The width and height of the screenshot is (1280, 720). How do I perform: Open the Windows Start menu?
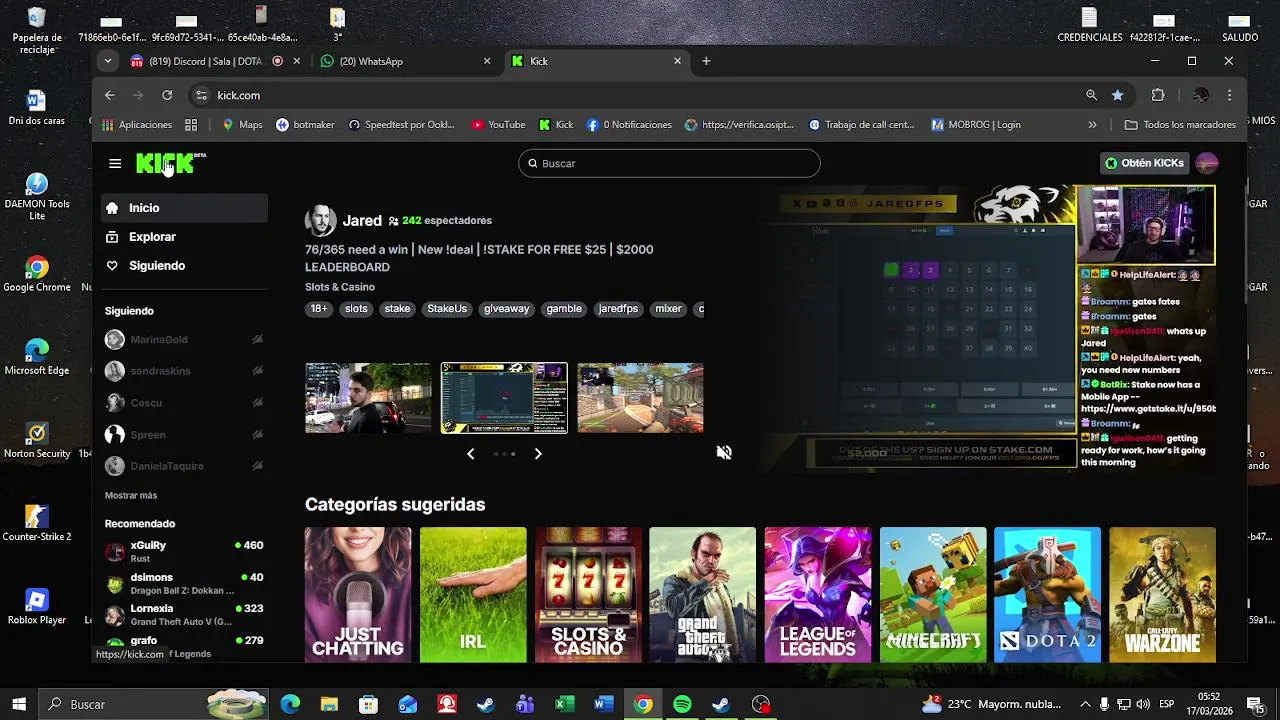coord(19,704)
